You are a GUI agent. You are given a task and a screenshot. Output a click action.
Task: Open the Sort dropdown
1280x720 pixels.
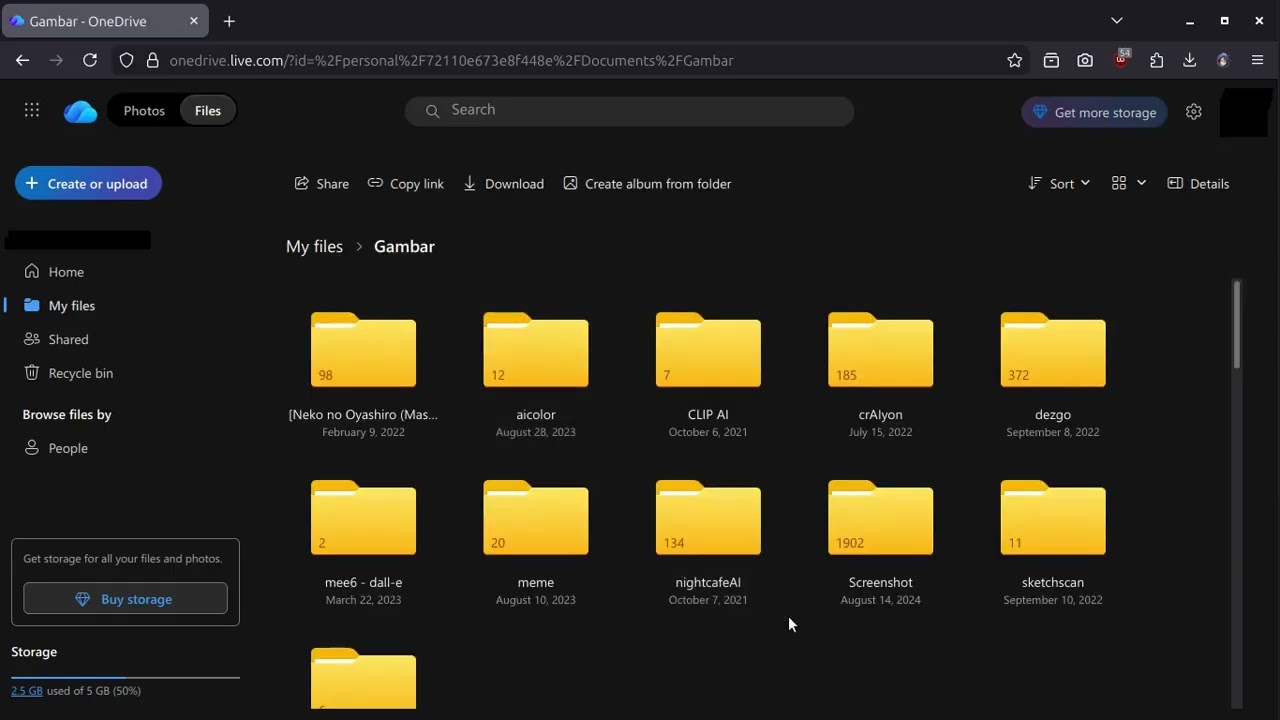1059,184
